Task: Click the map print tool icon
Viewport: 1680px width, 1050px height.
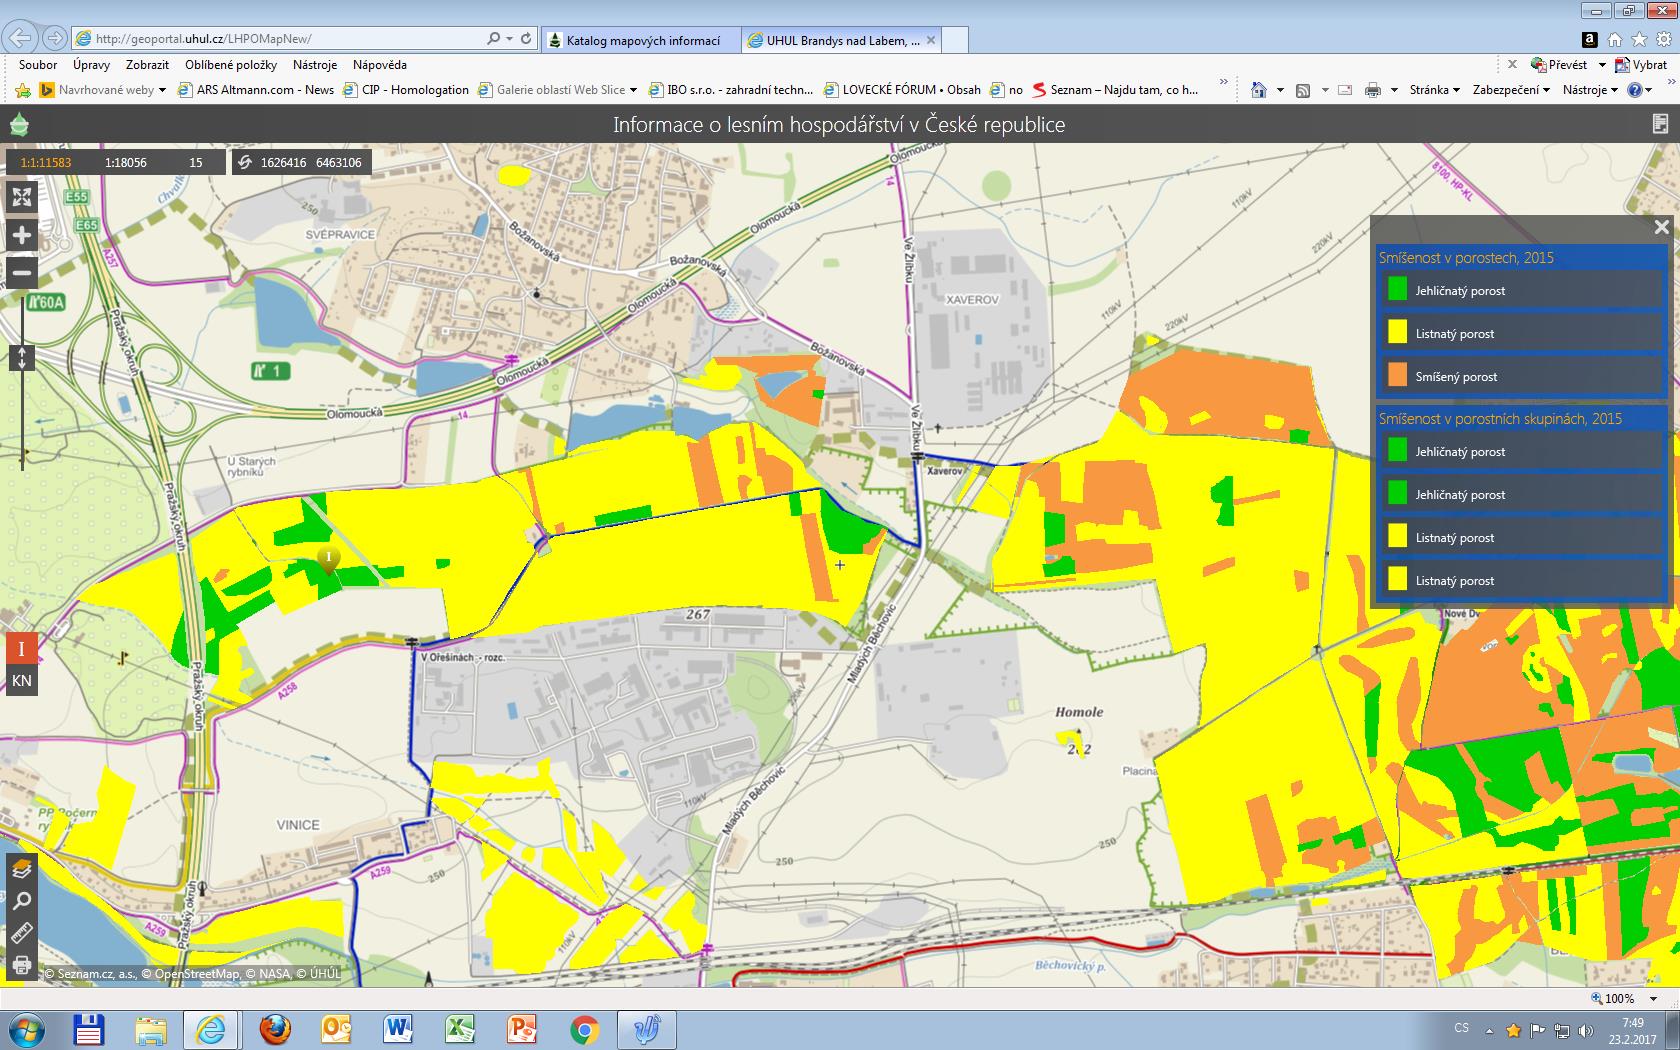Action: click(21, 964)
